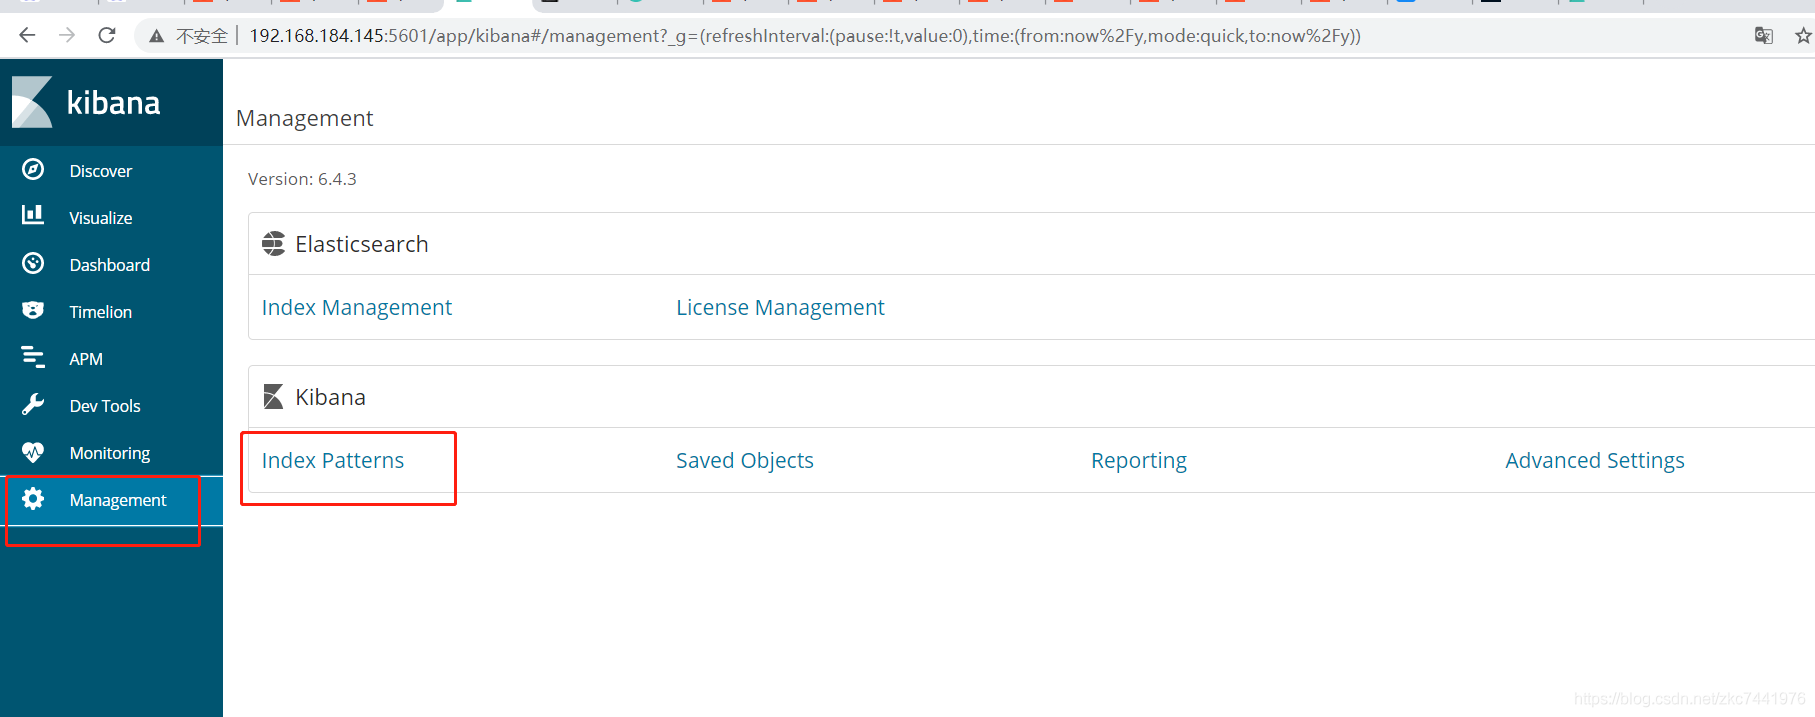Open the Saved Objects link
The width and height of the screenshot is (1815, 717).
coord(745,461)
